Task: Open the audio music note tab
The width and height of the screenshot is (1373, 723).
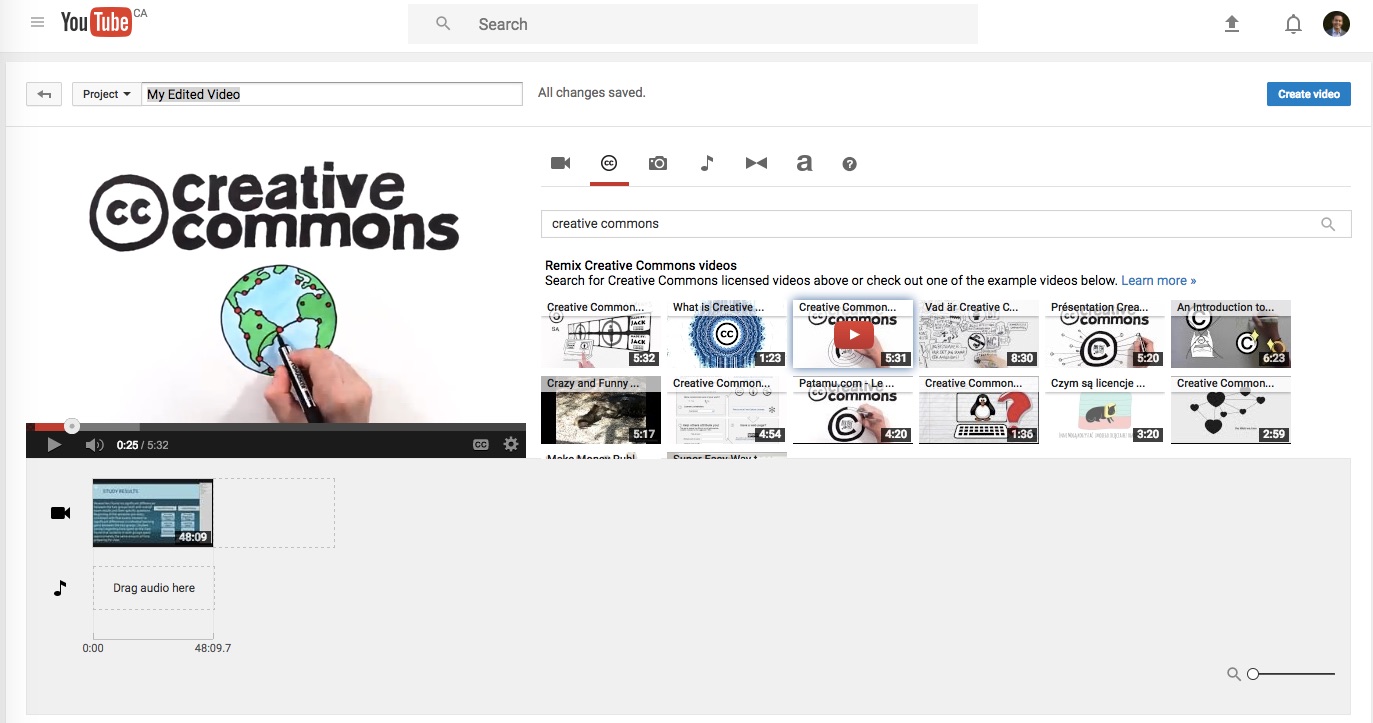Action: (706, 163)
